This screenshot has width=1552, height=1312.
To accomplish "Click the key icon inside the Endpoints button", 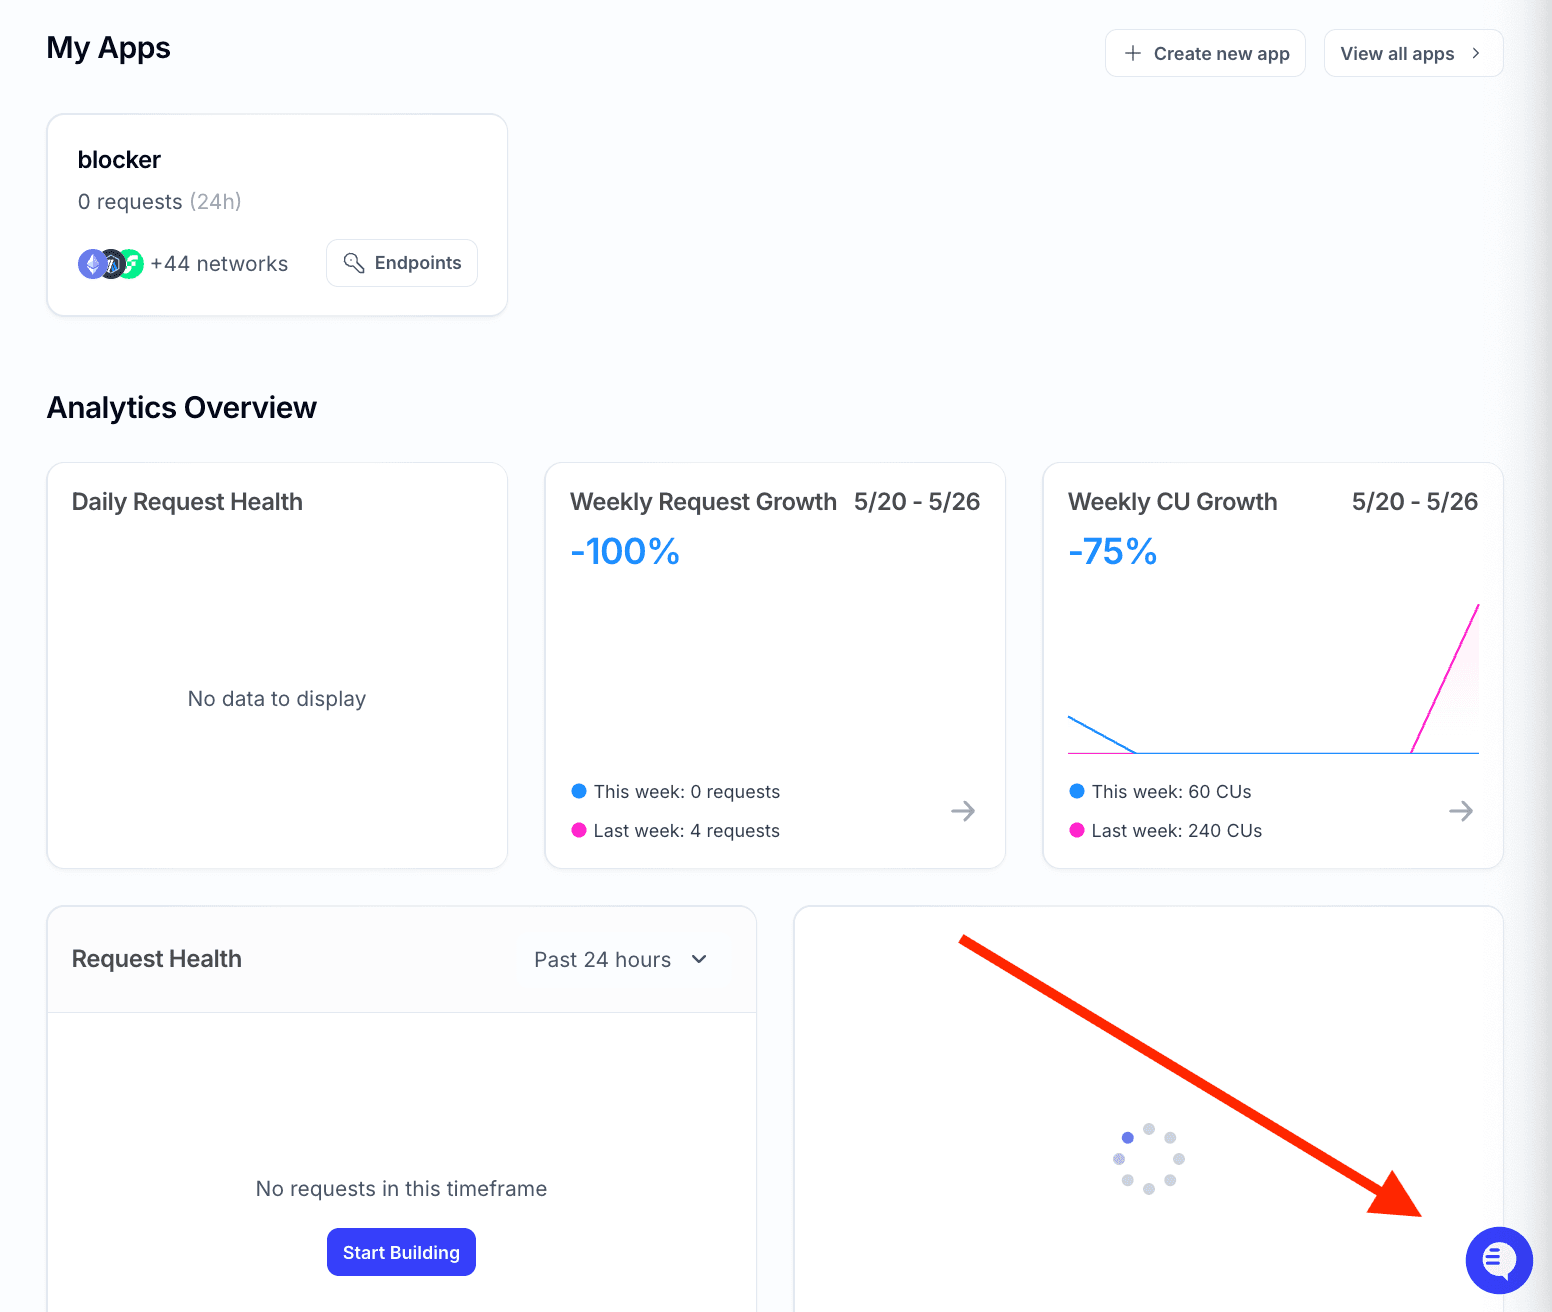I will [x=355, y=263].
